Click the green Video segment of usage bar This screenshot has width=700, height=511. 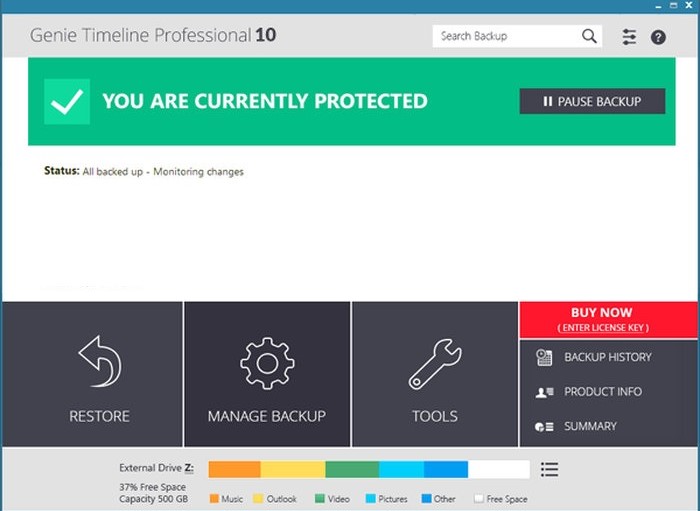[352, 469]
